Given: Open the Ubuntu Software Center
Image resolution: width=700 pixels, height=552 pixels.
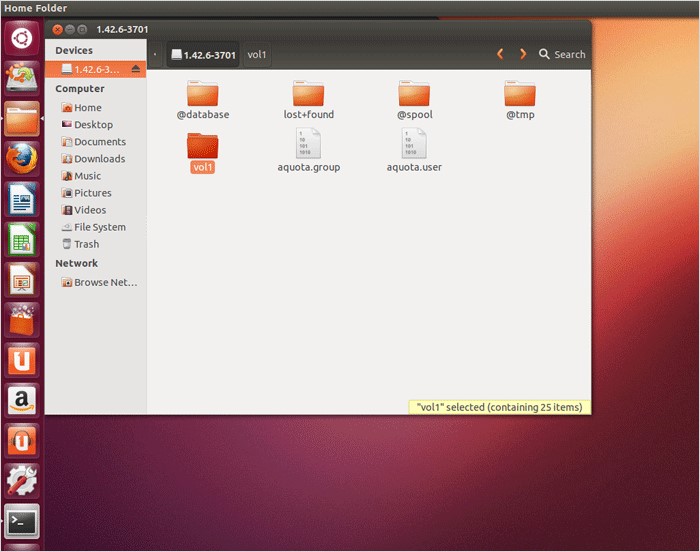Looking at the screenshot, I should click(x=21, y=320).
